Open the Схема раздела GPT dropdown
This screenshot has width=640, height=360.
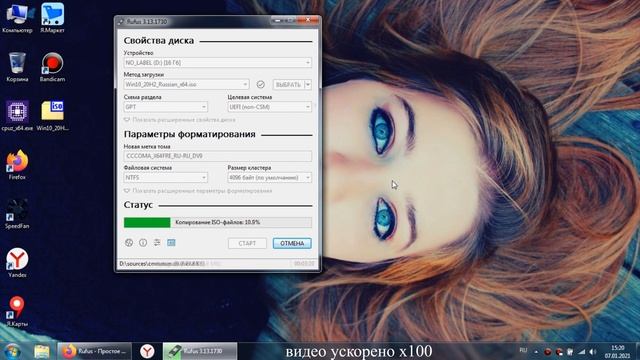166,107
